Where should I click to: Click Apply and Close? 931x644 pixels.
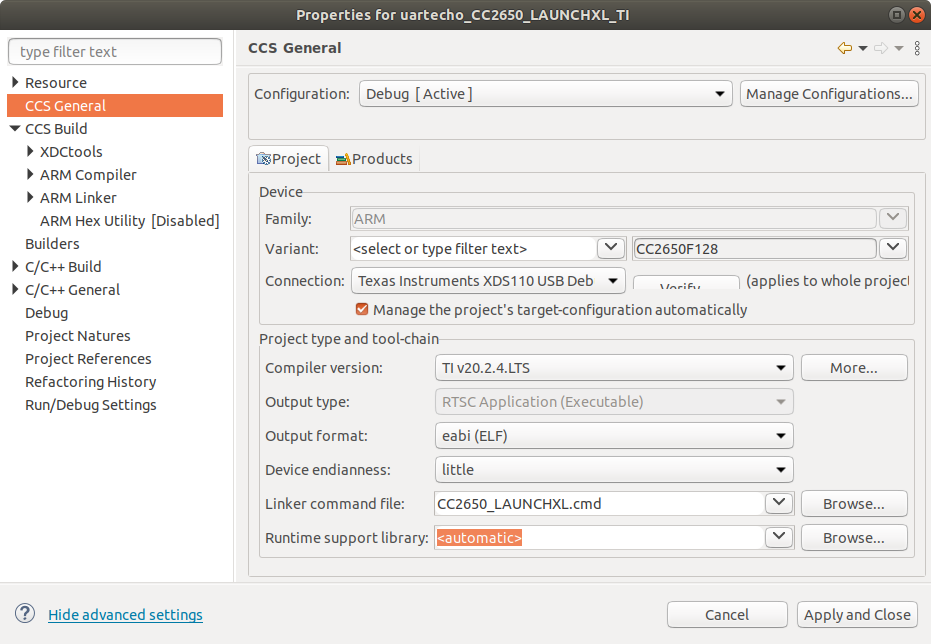pyautogui.click(x=857, y=614)
